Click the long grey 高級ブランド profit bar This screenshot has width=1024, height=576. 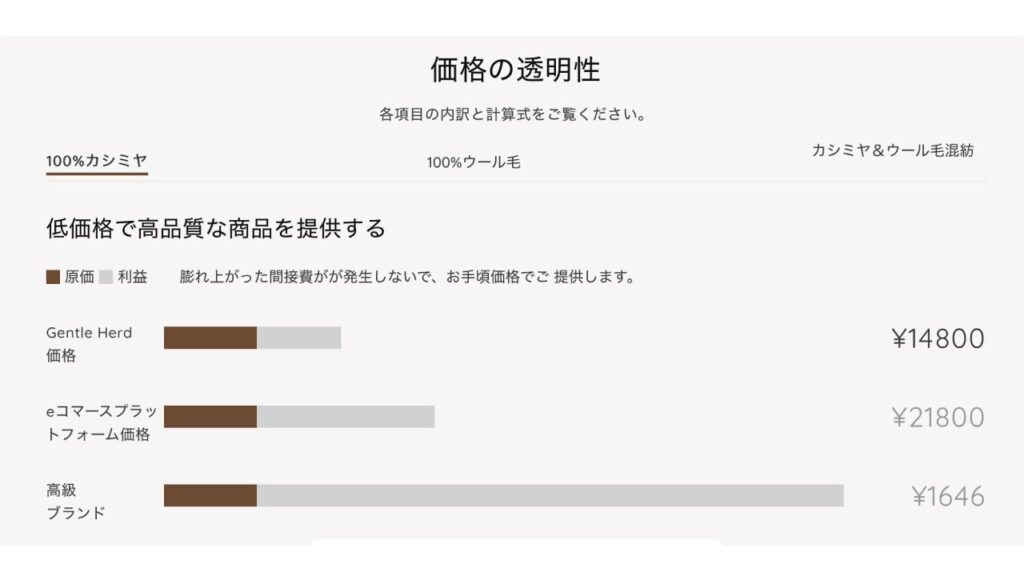click(551, 496)
